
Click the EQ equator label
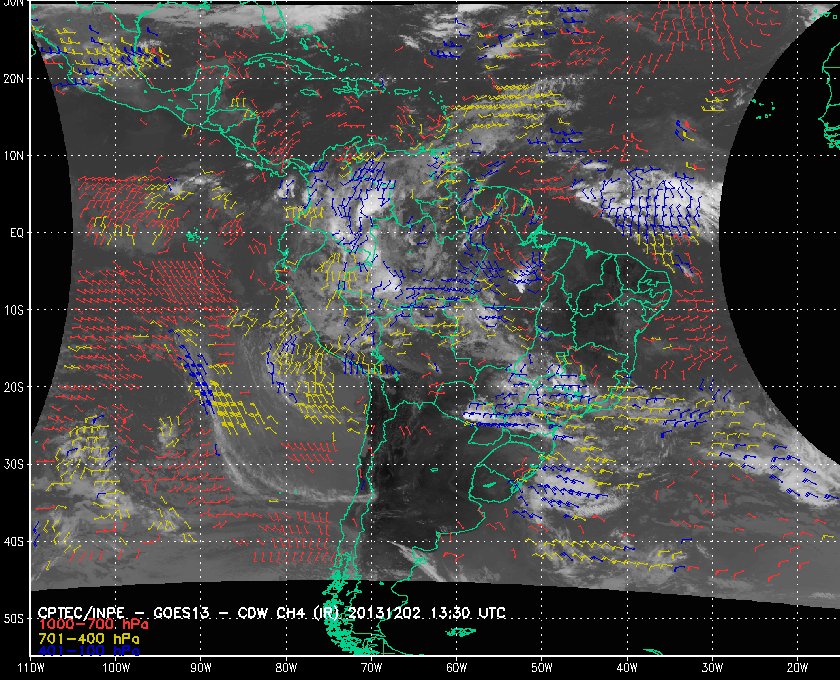17,233
